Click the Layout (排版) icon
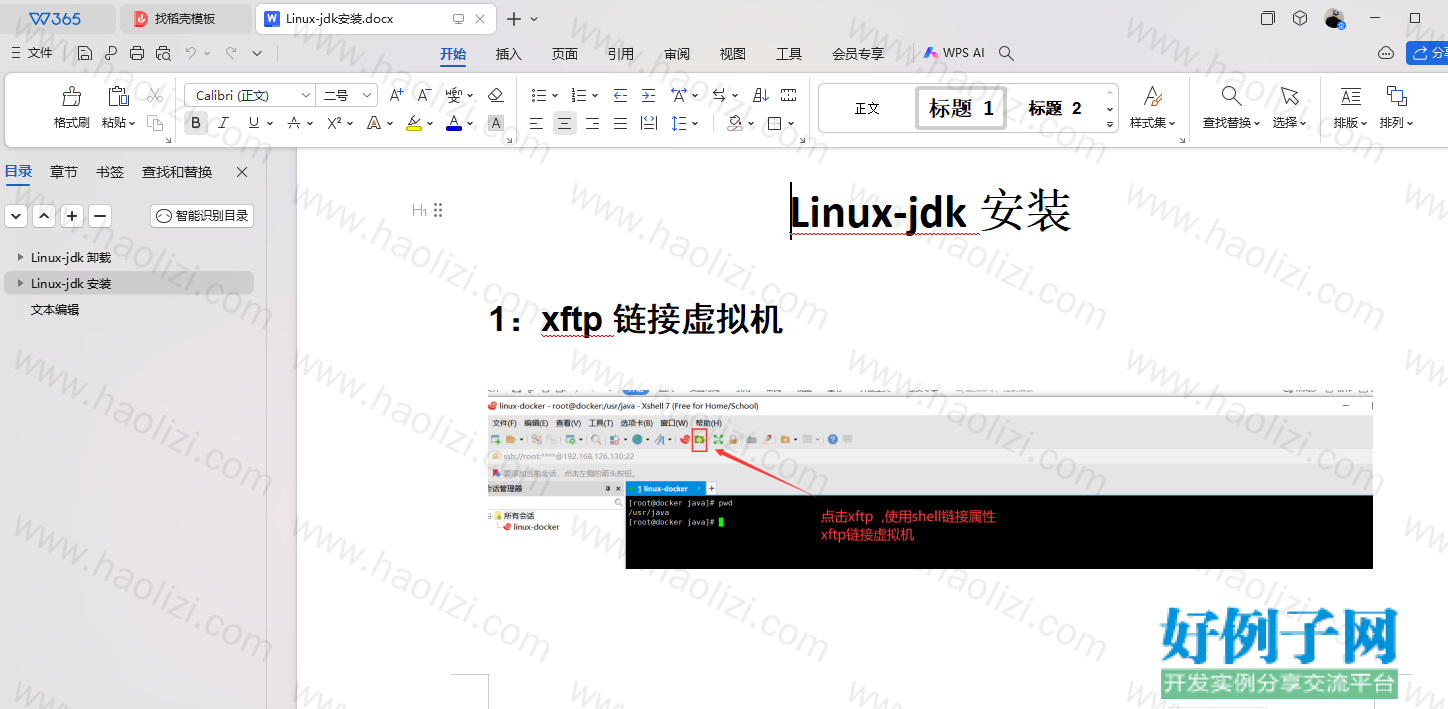The width and height of the screenshot is (1448, 709). (x=1351, y=96)
